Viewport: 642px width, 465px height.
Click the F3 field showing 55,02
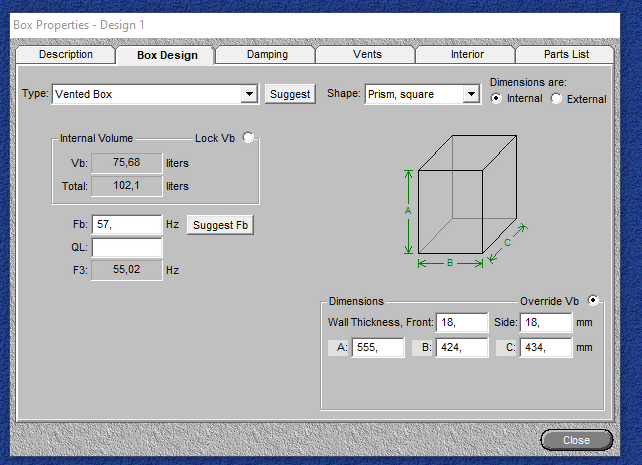click(127, 270)
